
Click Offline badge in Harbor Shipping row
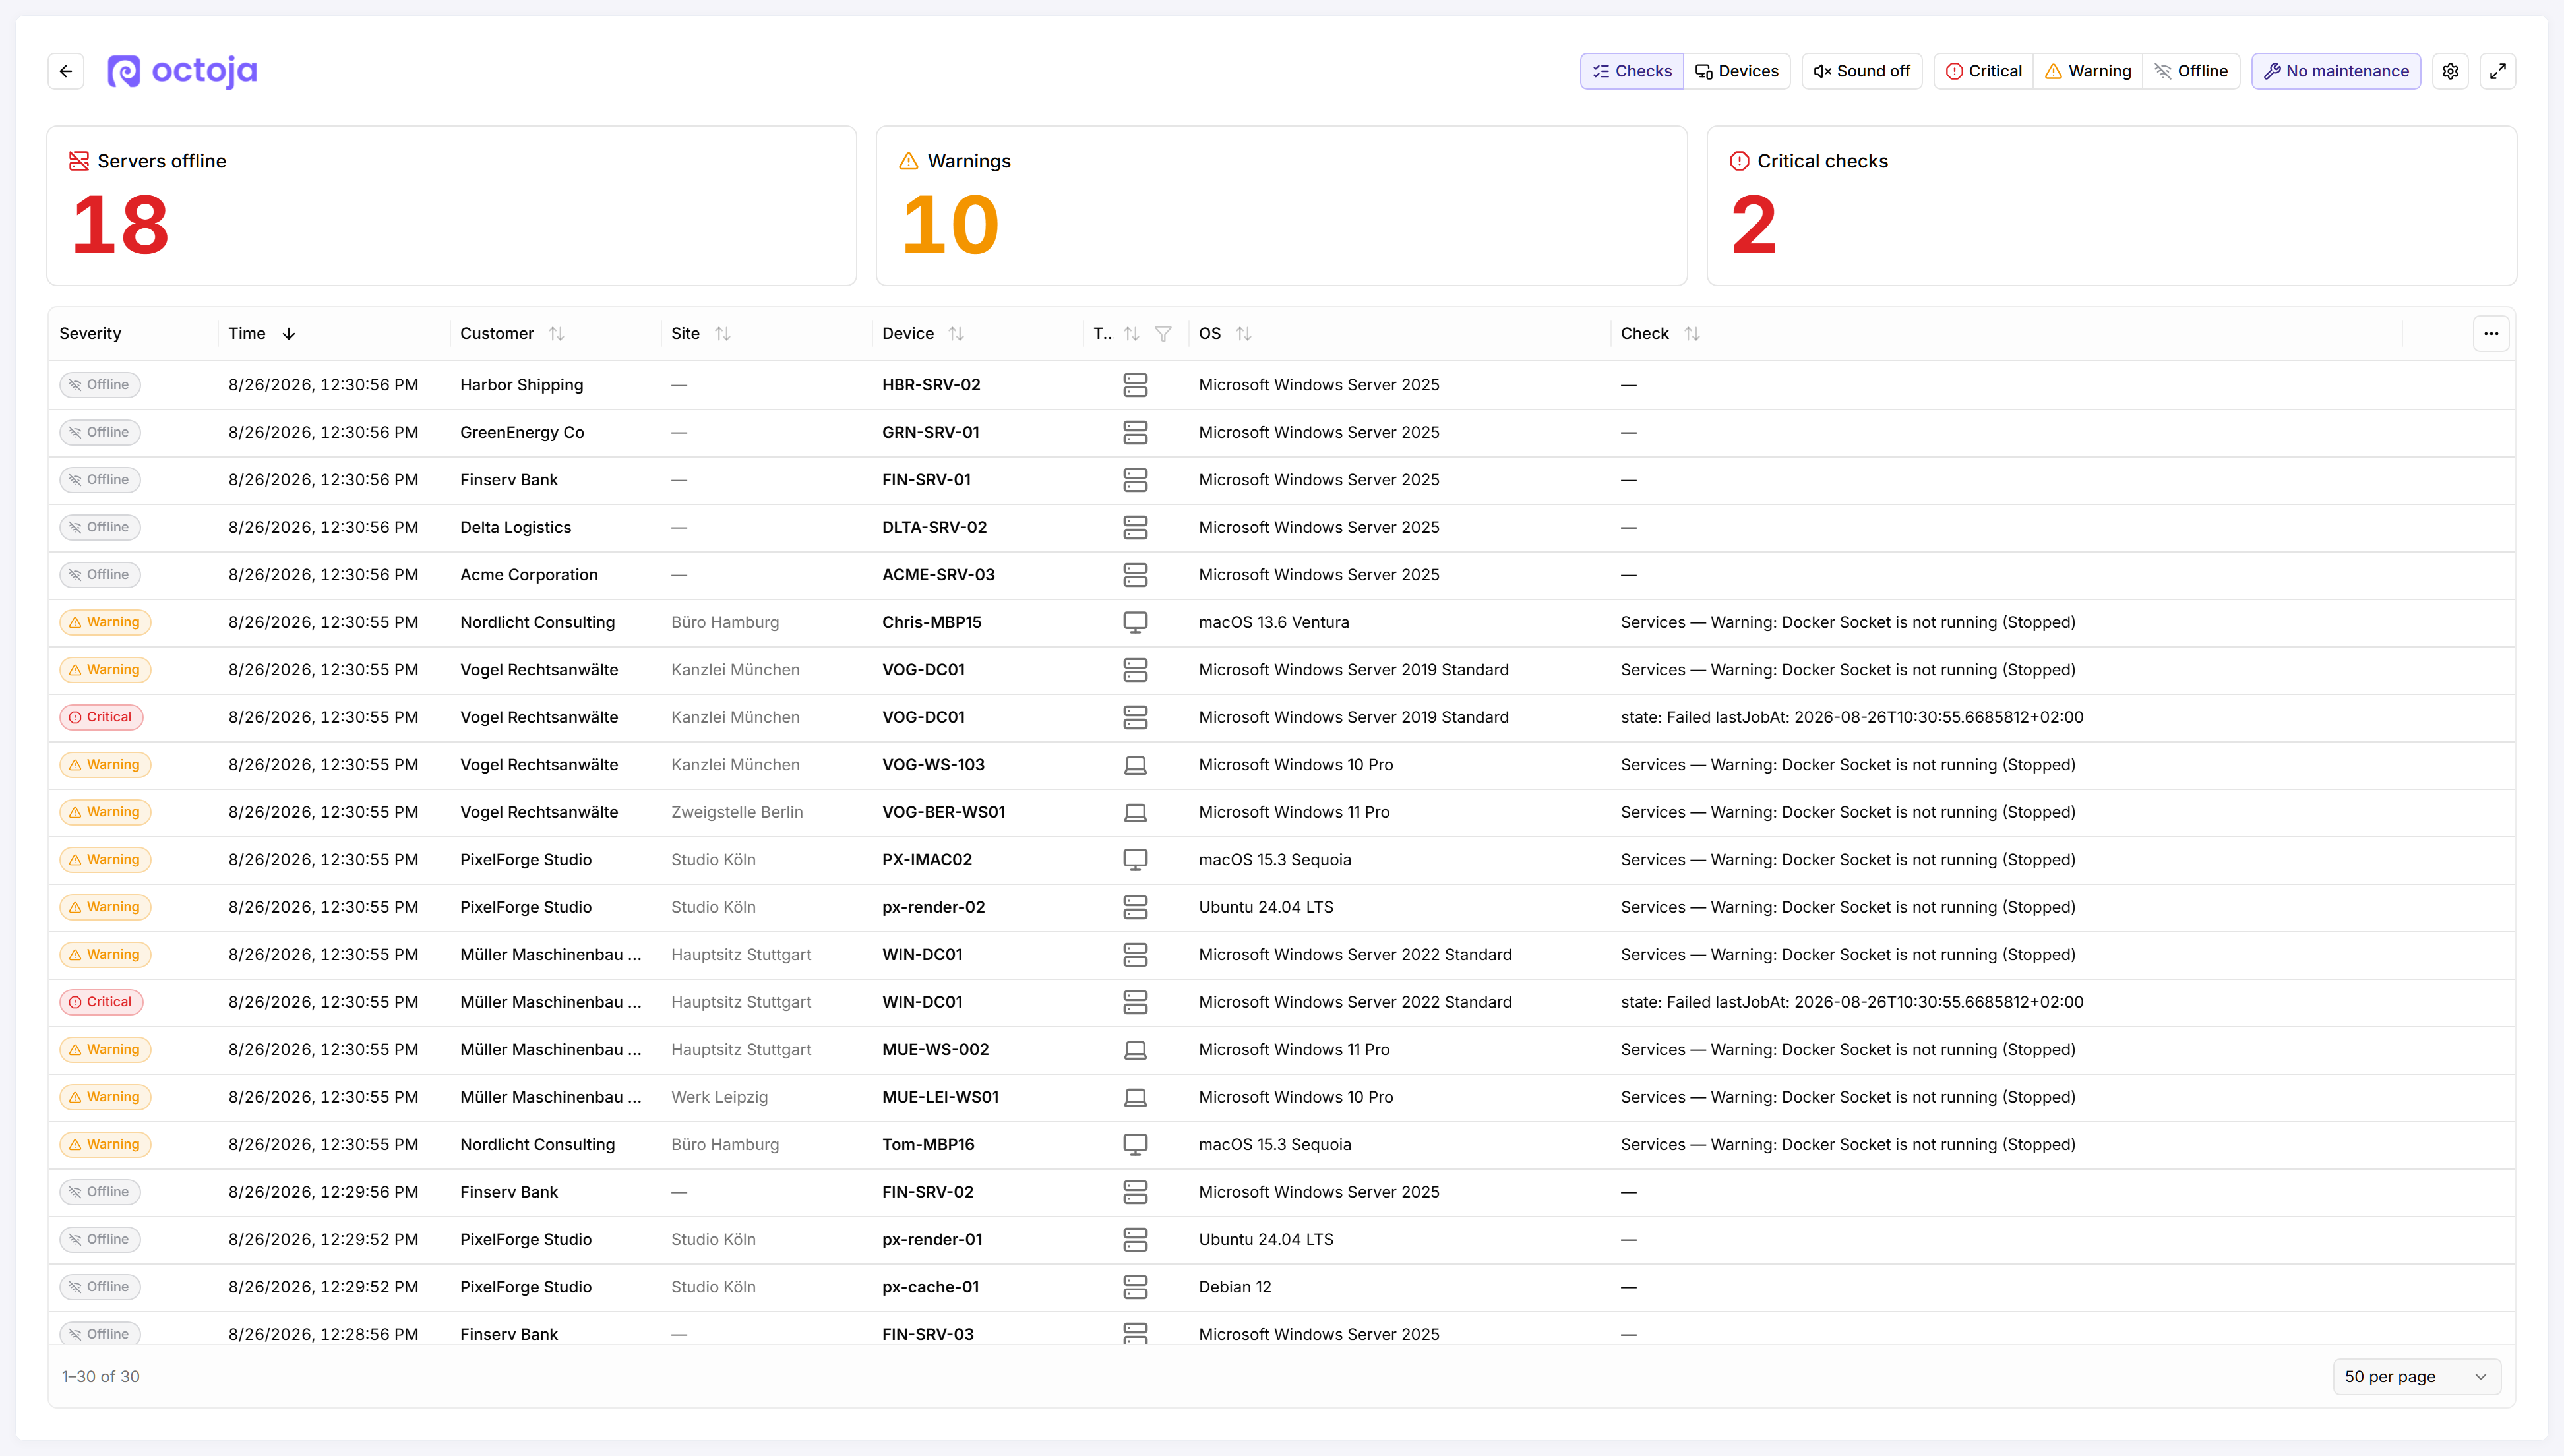[x=100, y=385]
